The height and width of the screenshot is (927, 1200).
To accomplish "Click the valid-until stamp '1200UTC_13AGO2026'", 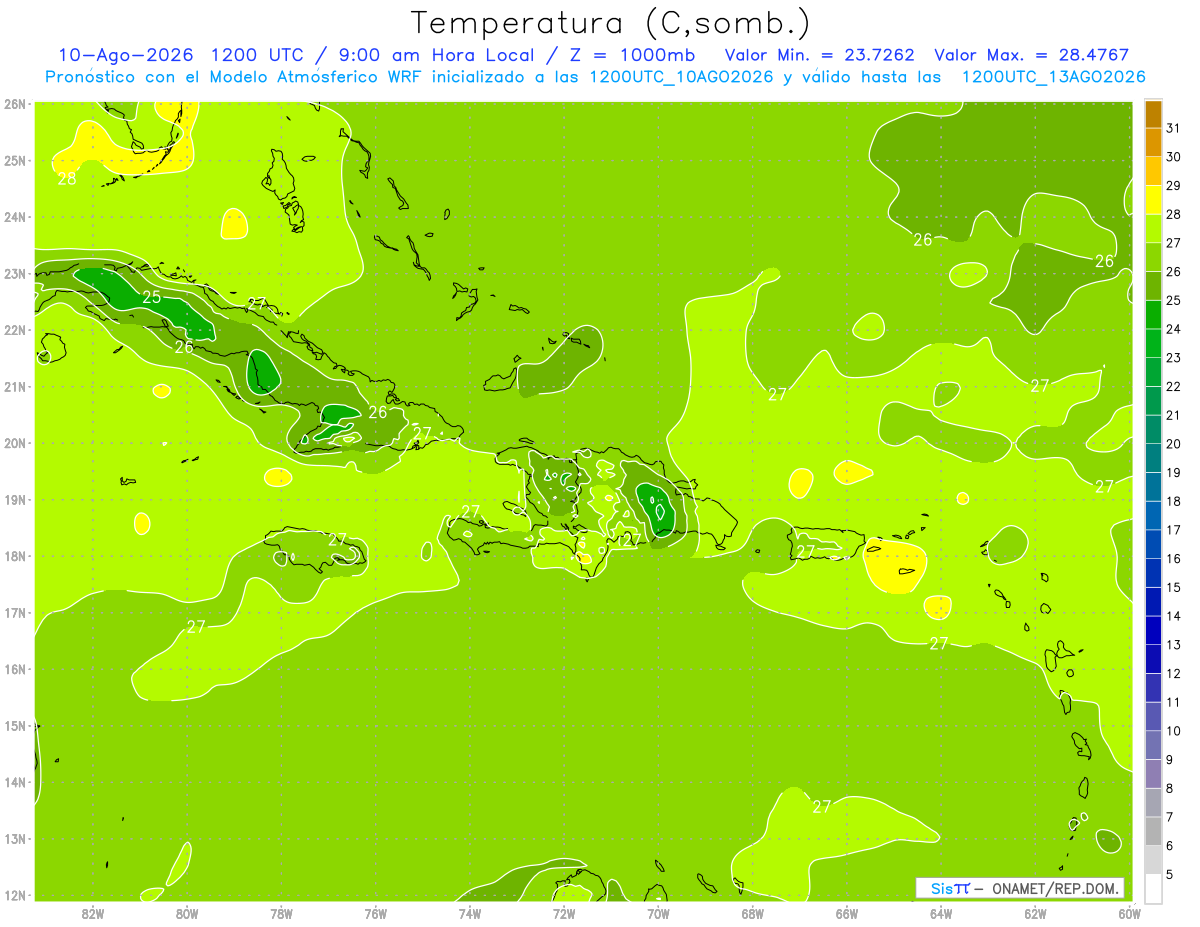I will tap(1053, 77).
